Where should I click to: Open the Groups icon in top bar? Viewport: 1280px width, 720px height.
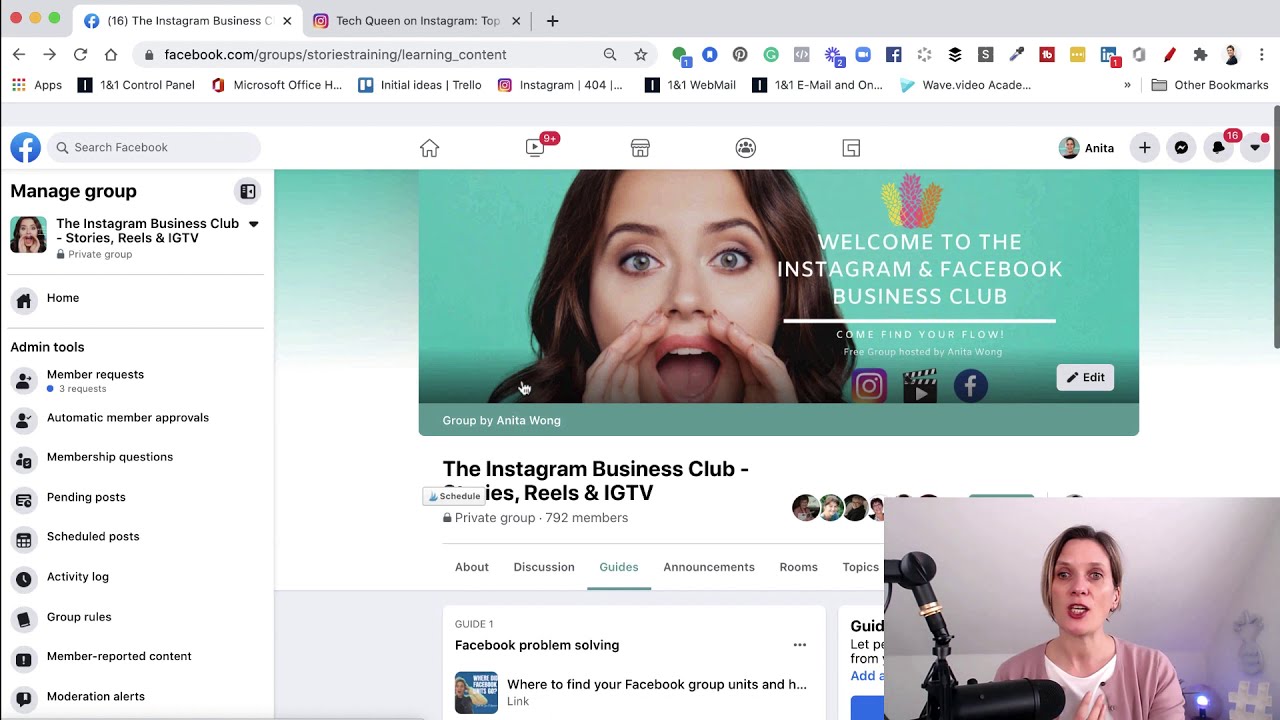[746, 148]
